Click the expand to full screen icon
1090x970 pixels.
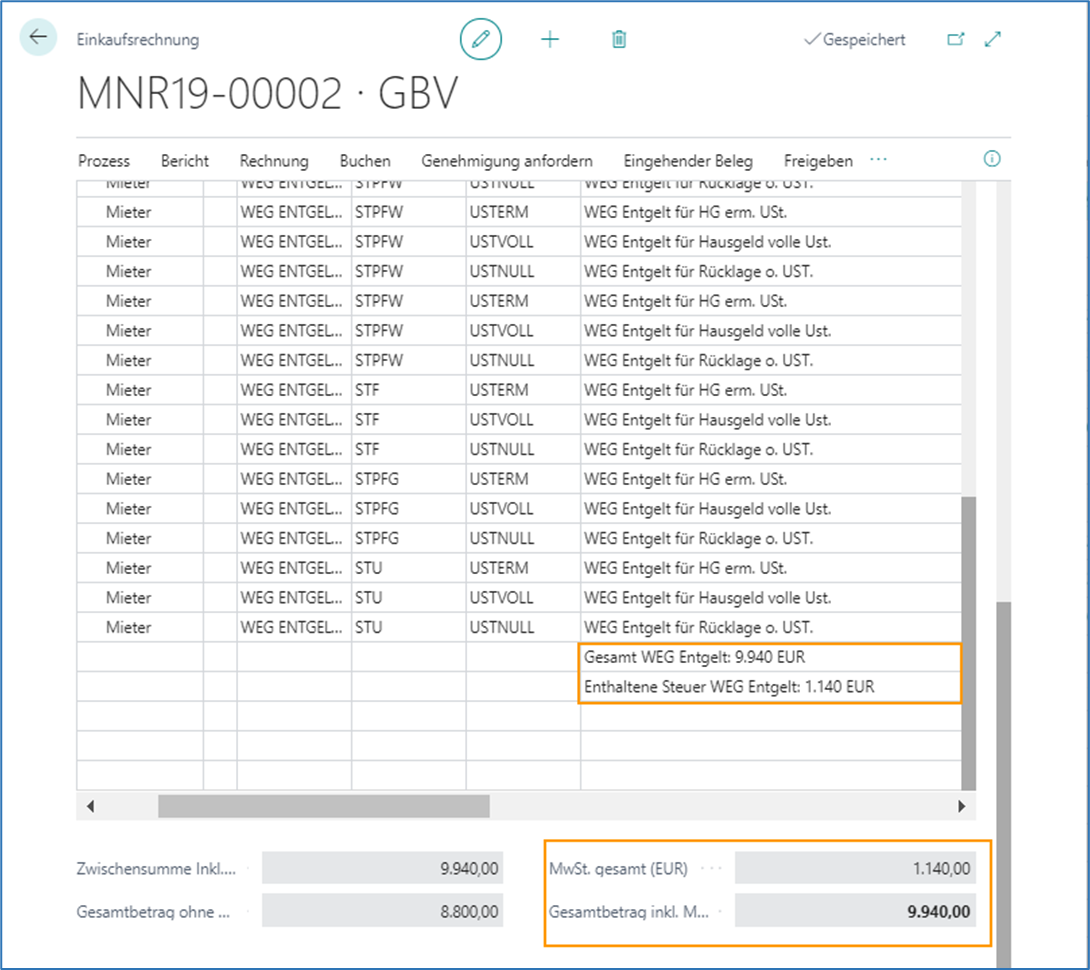993,39
